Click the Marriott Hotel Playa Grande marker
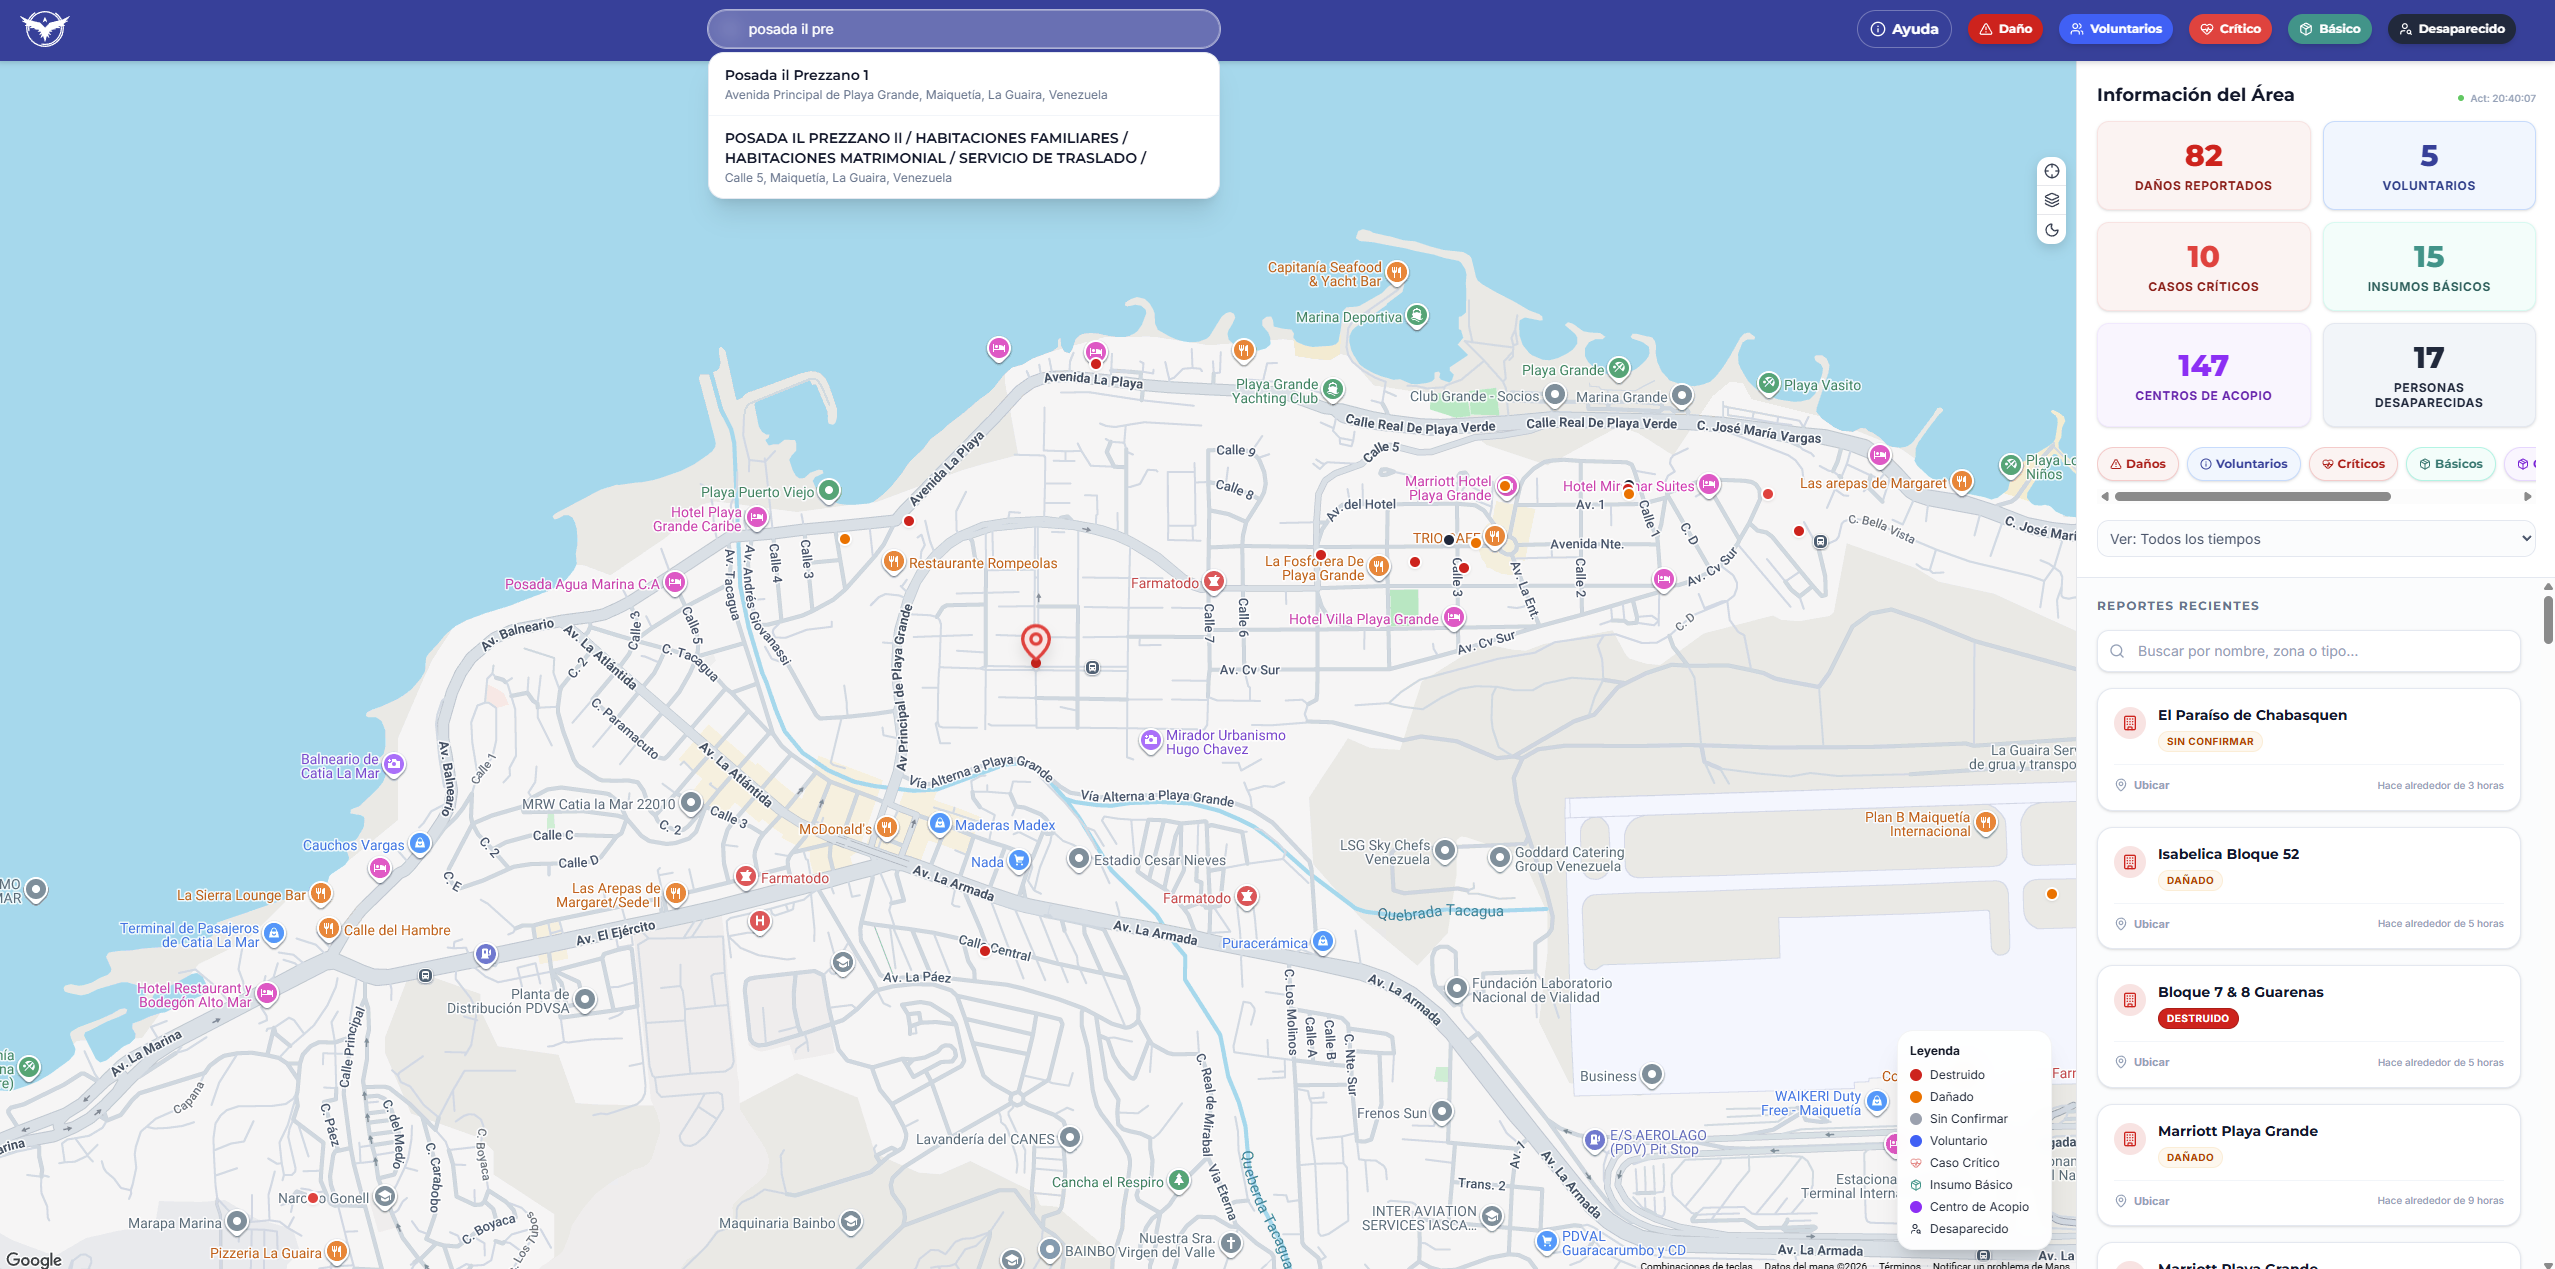2555x1269 pixels. click(1505, 487)
